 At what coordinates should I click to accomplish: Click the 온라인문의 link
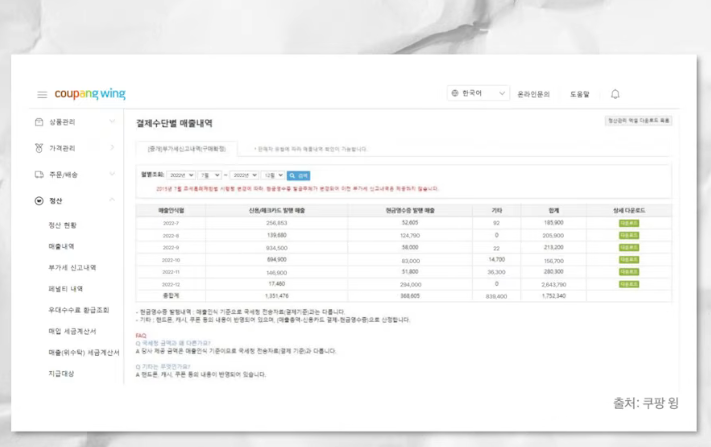[533, 94]
